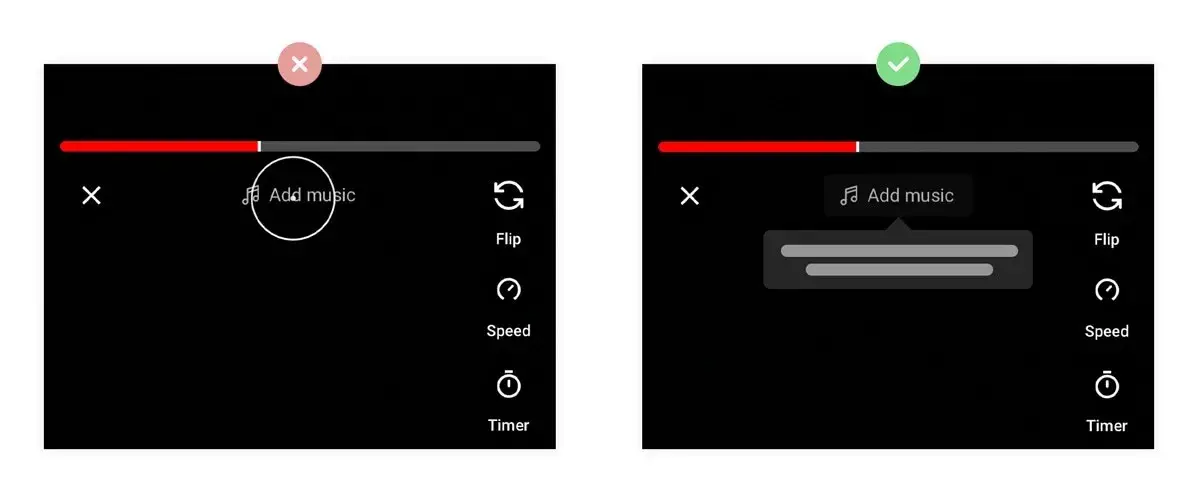Tap the Flip camera icon in left panel

(509, 196)
